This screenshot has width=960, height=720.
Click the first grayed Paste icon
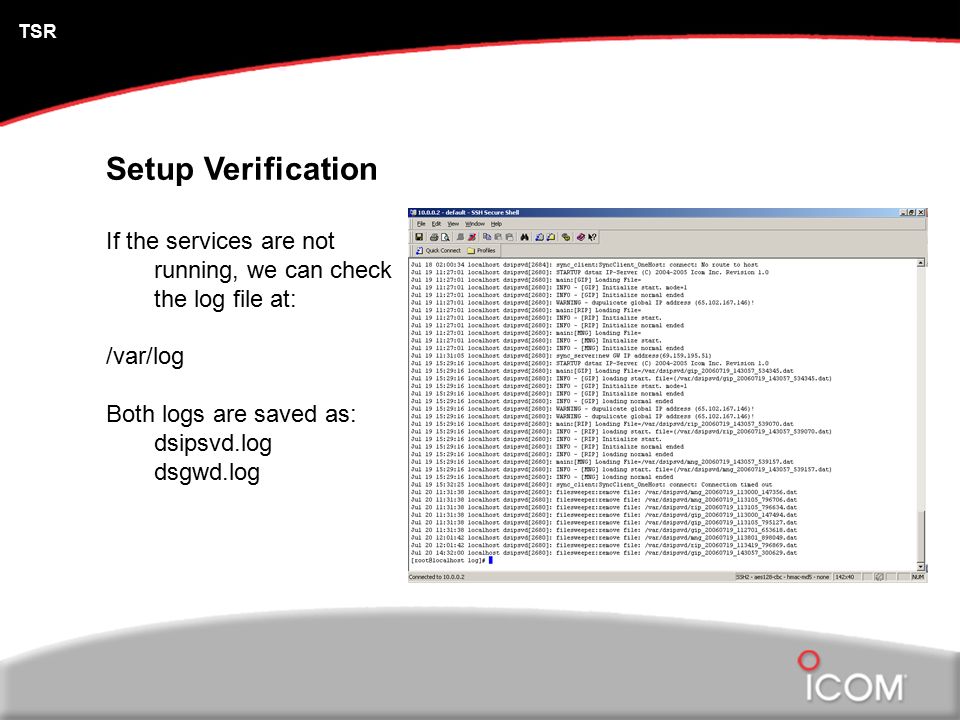(498, 237)
